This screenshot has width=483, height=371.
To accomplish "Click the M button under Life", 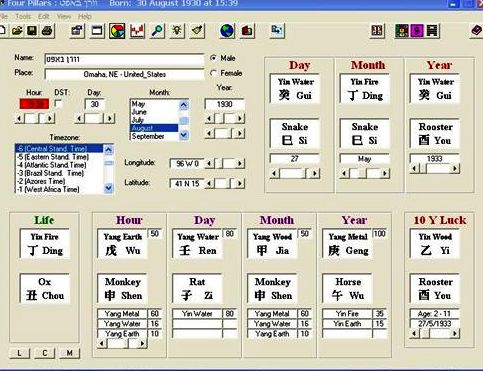I will tap(69, 353).
